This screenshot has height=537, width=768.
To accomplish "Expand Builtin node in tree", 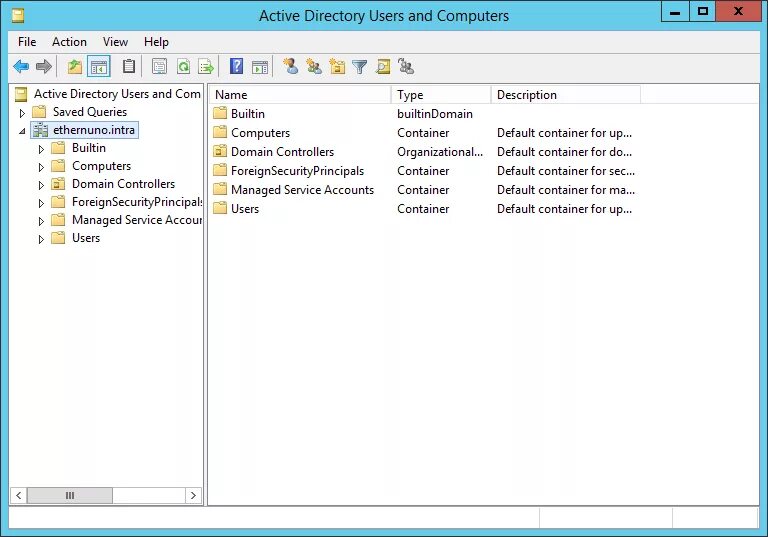I will tap(41, 149).
